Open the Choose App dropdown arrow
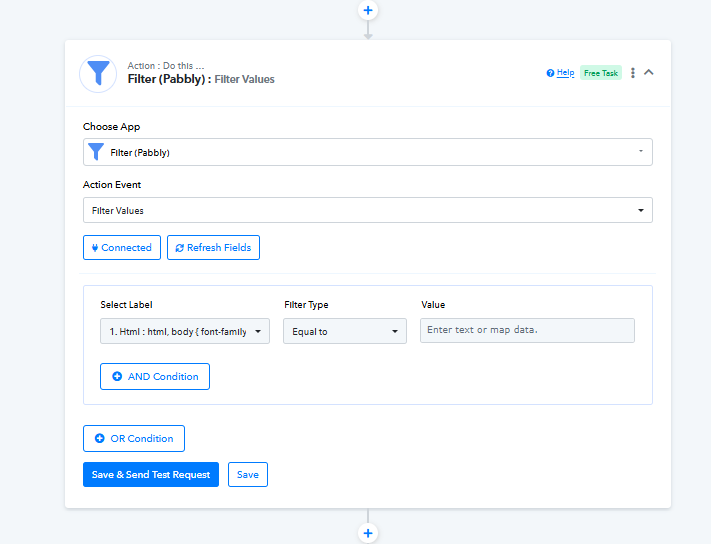Screen dimensions: 711x544 [x=640, y=152]
